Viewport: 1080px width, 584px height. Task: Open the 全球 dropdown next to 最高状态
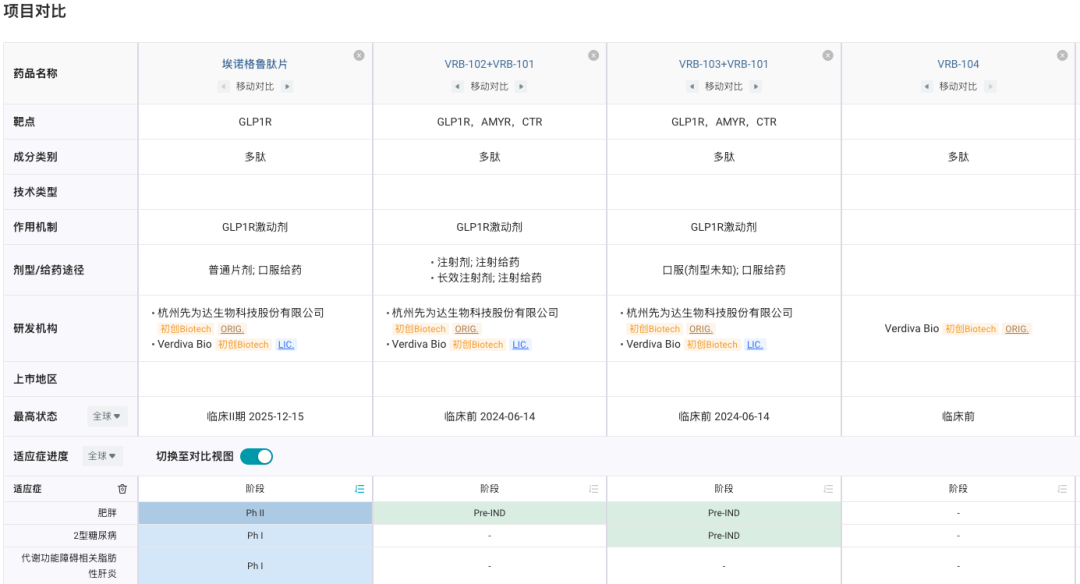pyautogui.click(x=107, y=416)
